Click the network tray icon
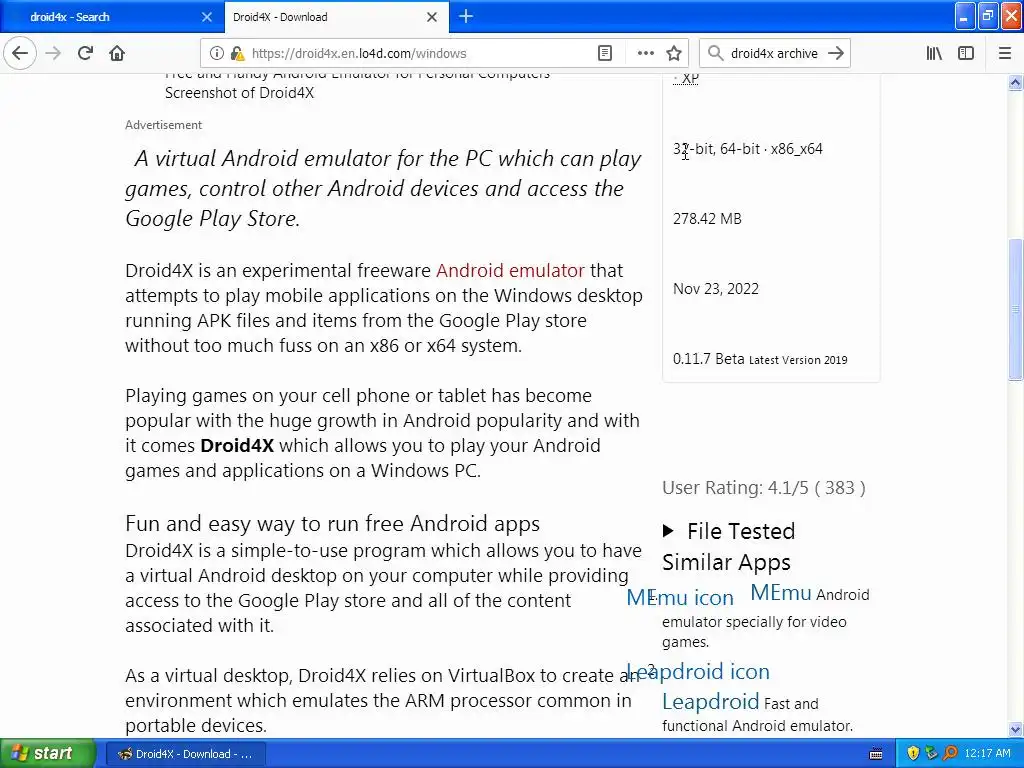Image resolution: width=1024 pixels, height=768 pixels. [931, 753]
